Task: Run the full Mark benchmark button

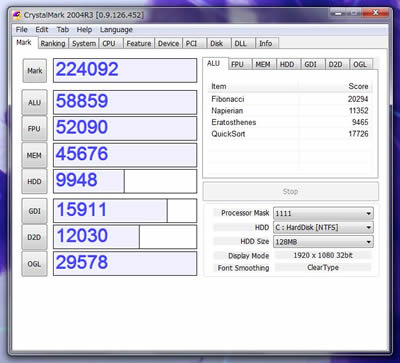Action: click(35, 71)
